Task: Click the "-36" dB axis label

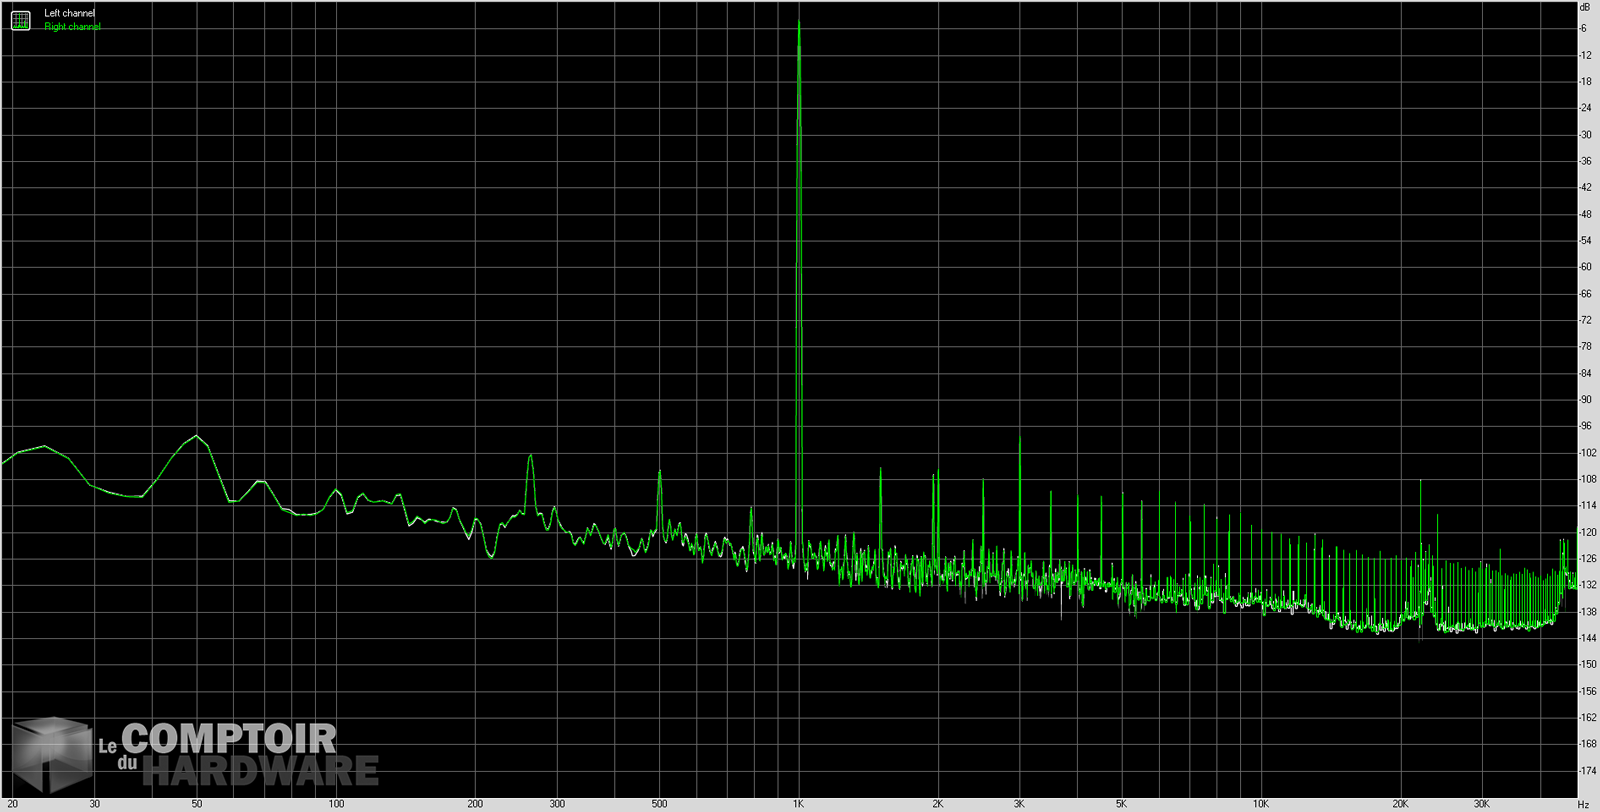Action: 1585,161
